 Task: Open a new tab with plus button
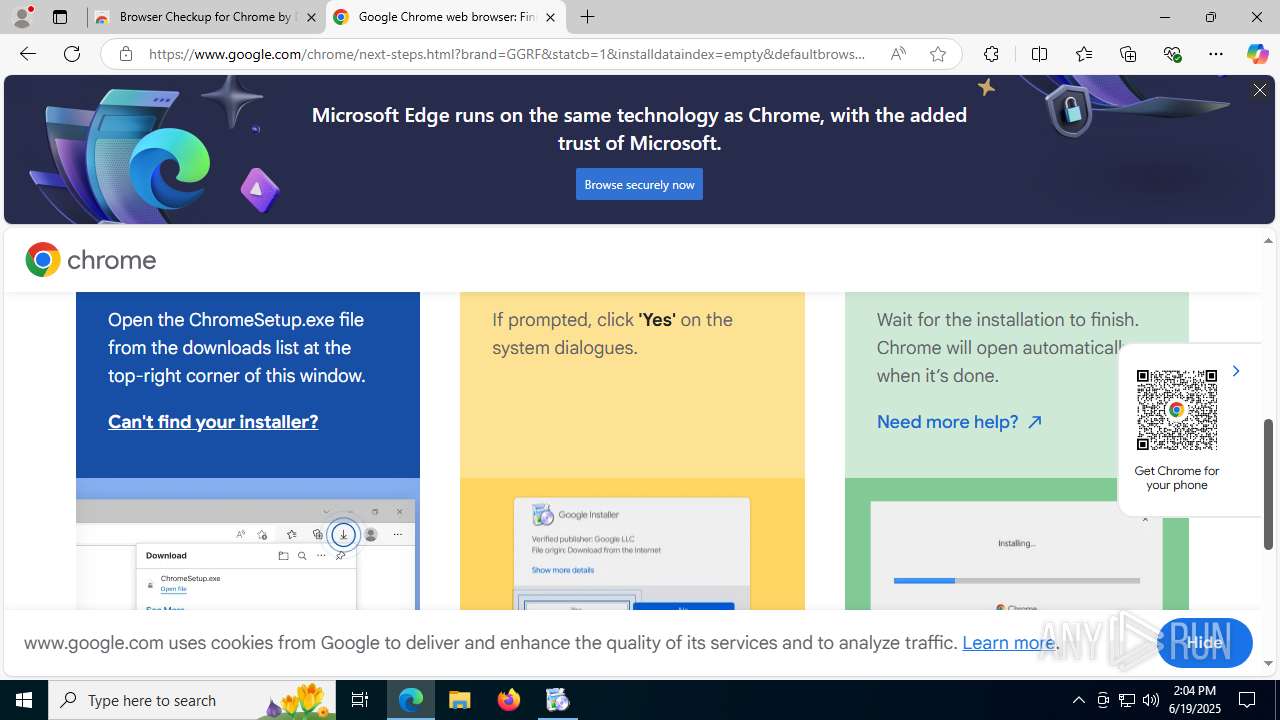(x=588, y=17)
